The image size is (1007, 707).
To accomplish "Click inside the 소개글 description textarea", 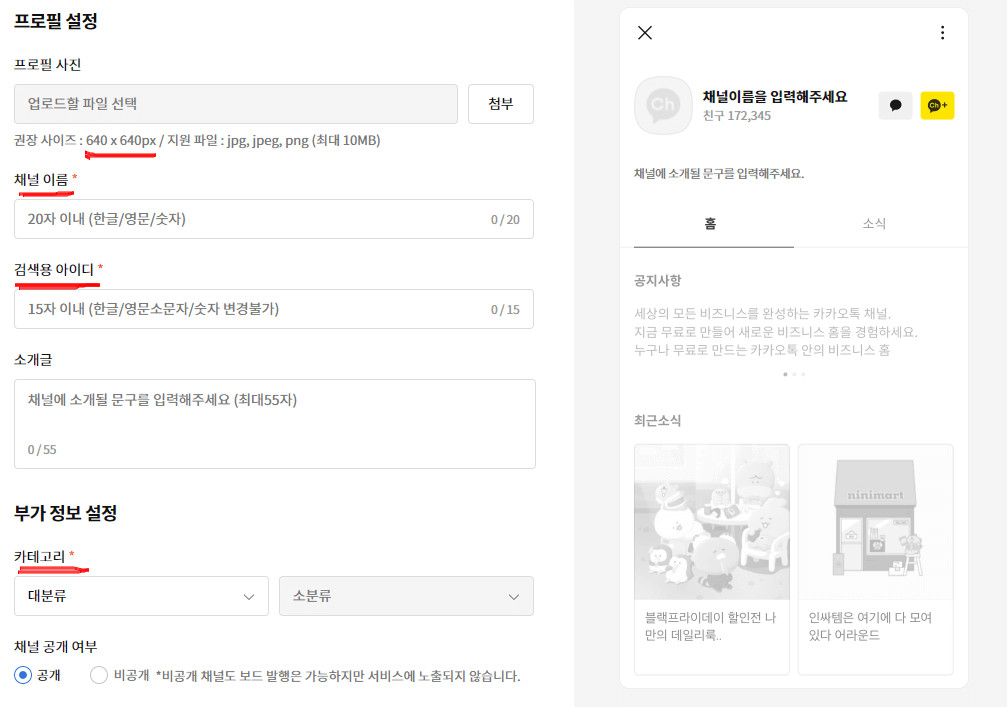I will (x=274, y=420).
